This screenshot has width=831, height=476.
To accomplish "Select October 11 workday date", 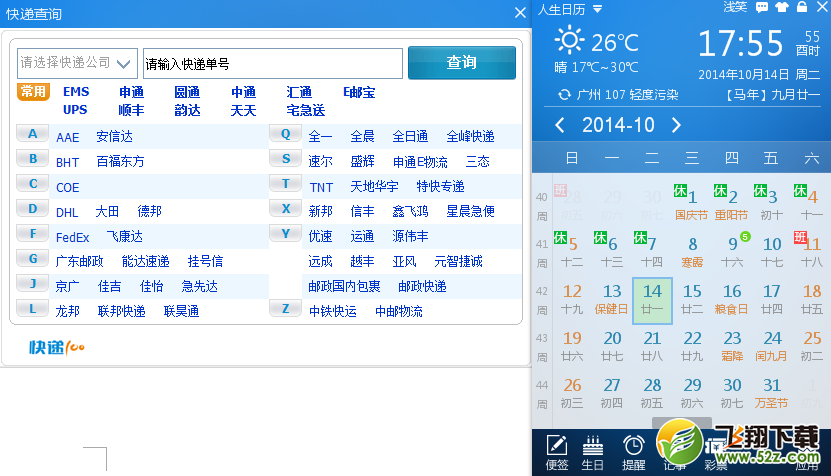I will [811, 251].
